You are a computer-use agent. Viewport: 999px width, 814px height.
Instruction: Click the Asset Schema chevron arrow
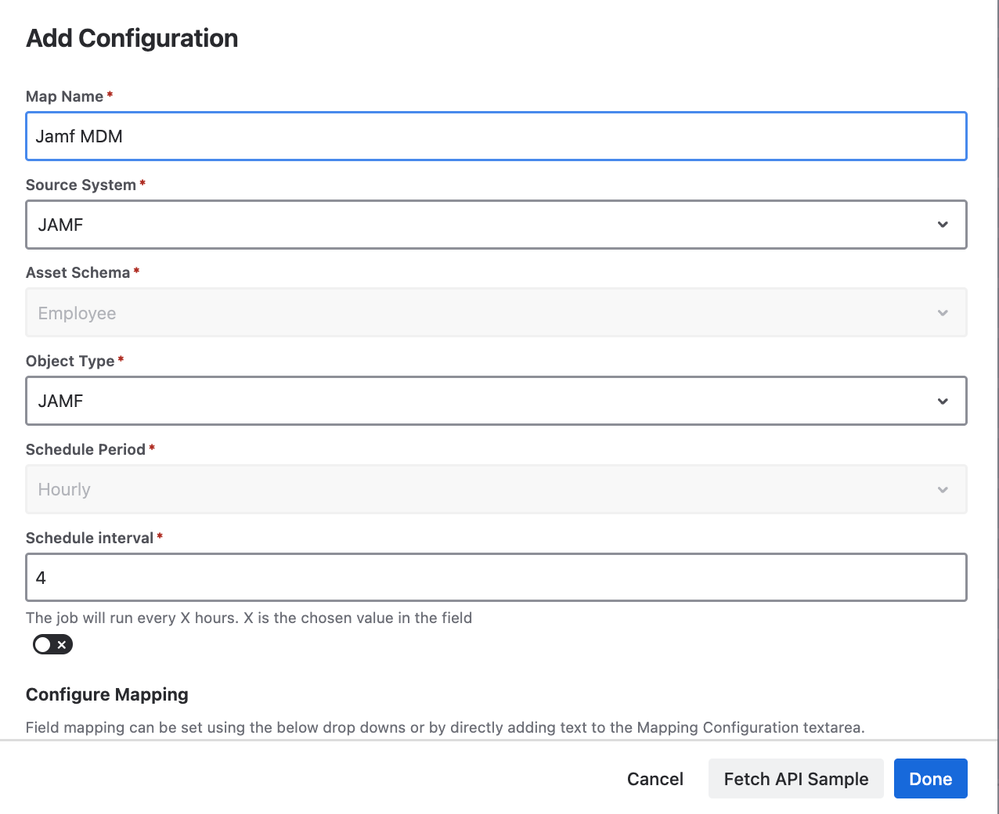943,313
